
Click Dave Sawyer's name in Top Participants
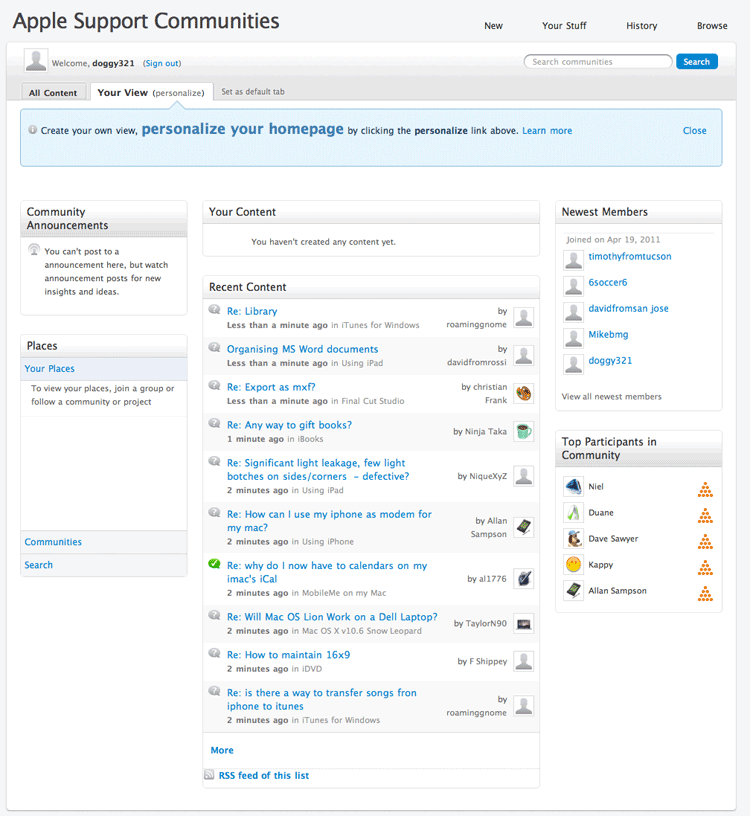click(x=613, y=539)
